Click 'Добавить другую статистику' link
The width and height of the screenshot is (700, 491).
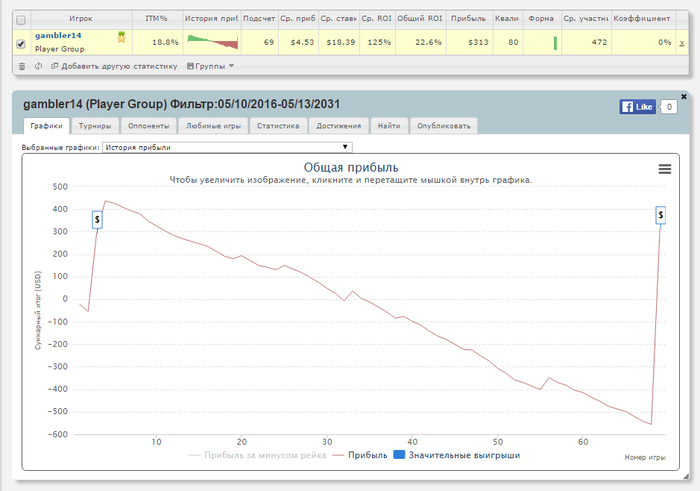point(114,66)
